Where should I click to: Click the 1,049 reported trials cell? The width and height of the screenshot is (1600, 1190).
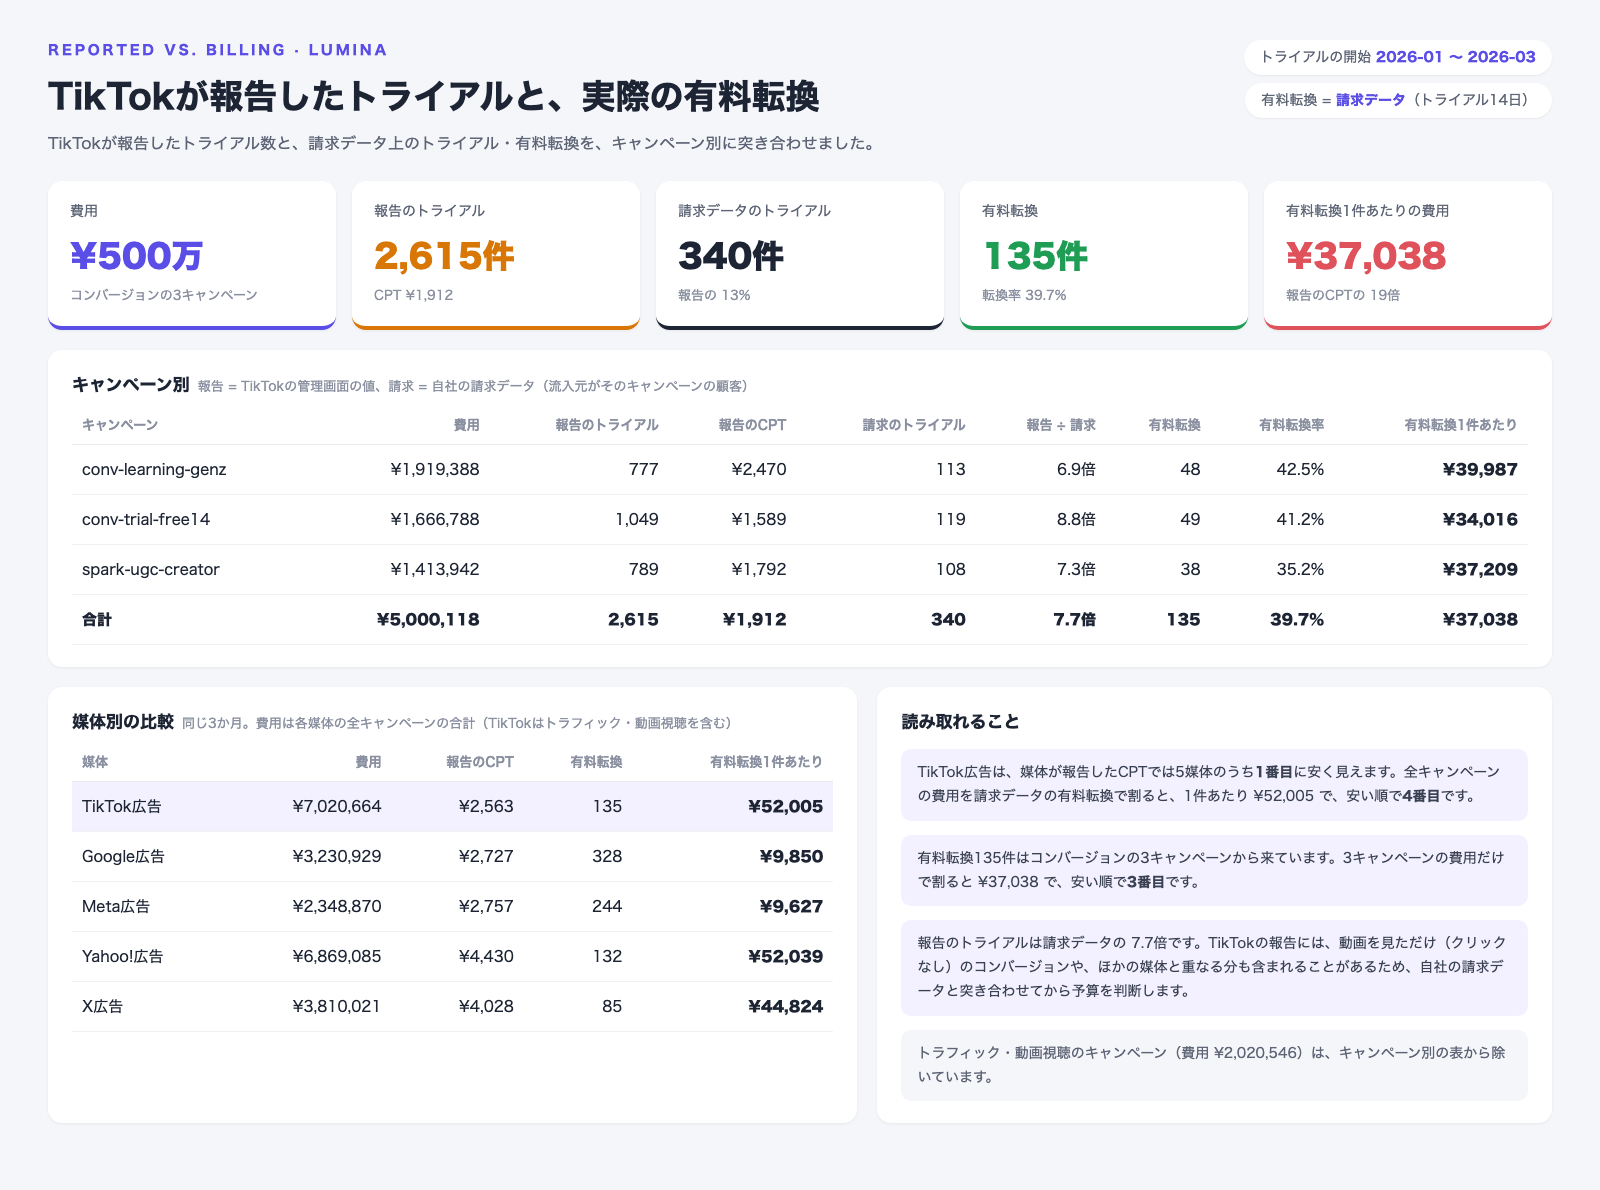tap(637, 519)
